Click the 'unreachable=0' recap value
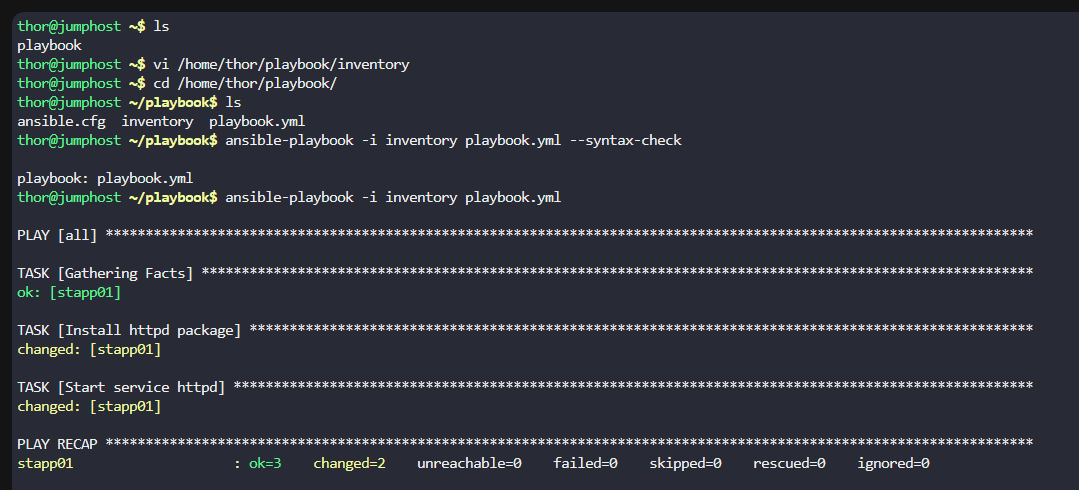 pos(469,464)
